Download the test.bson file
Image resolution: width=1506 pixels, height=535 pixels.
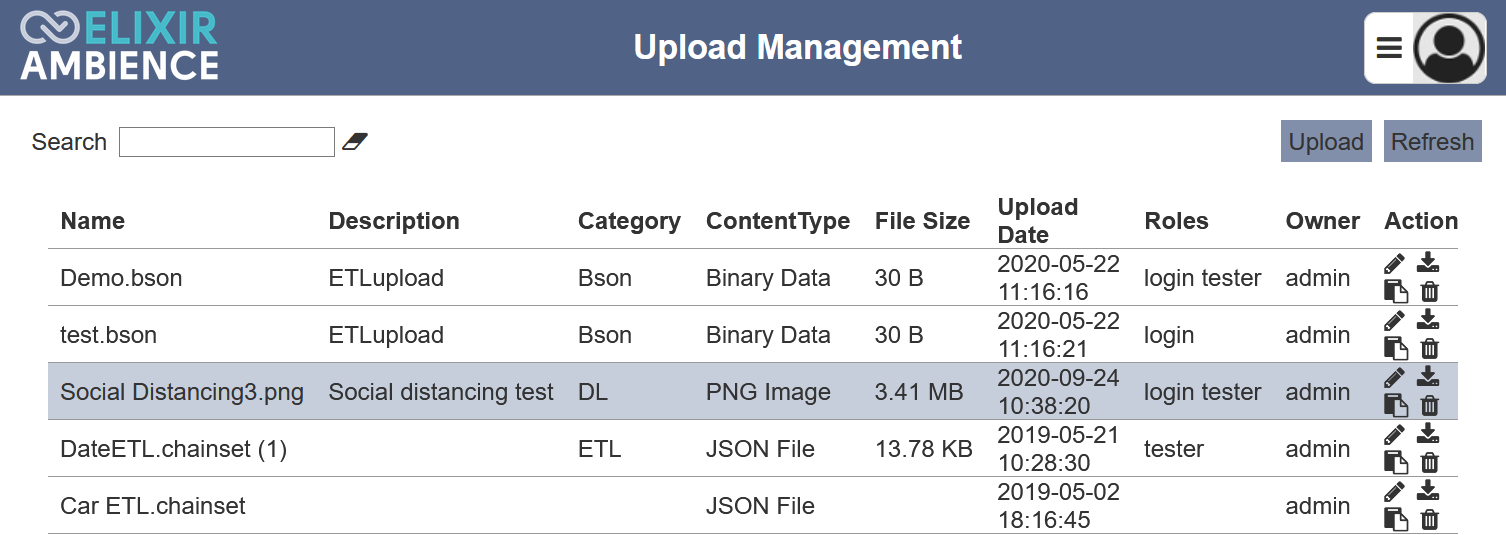click(x=1428, y=320)
